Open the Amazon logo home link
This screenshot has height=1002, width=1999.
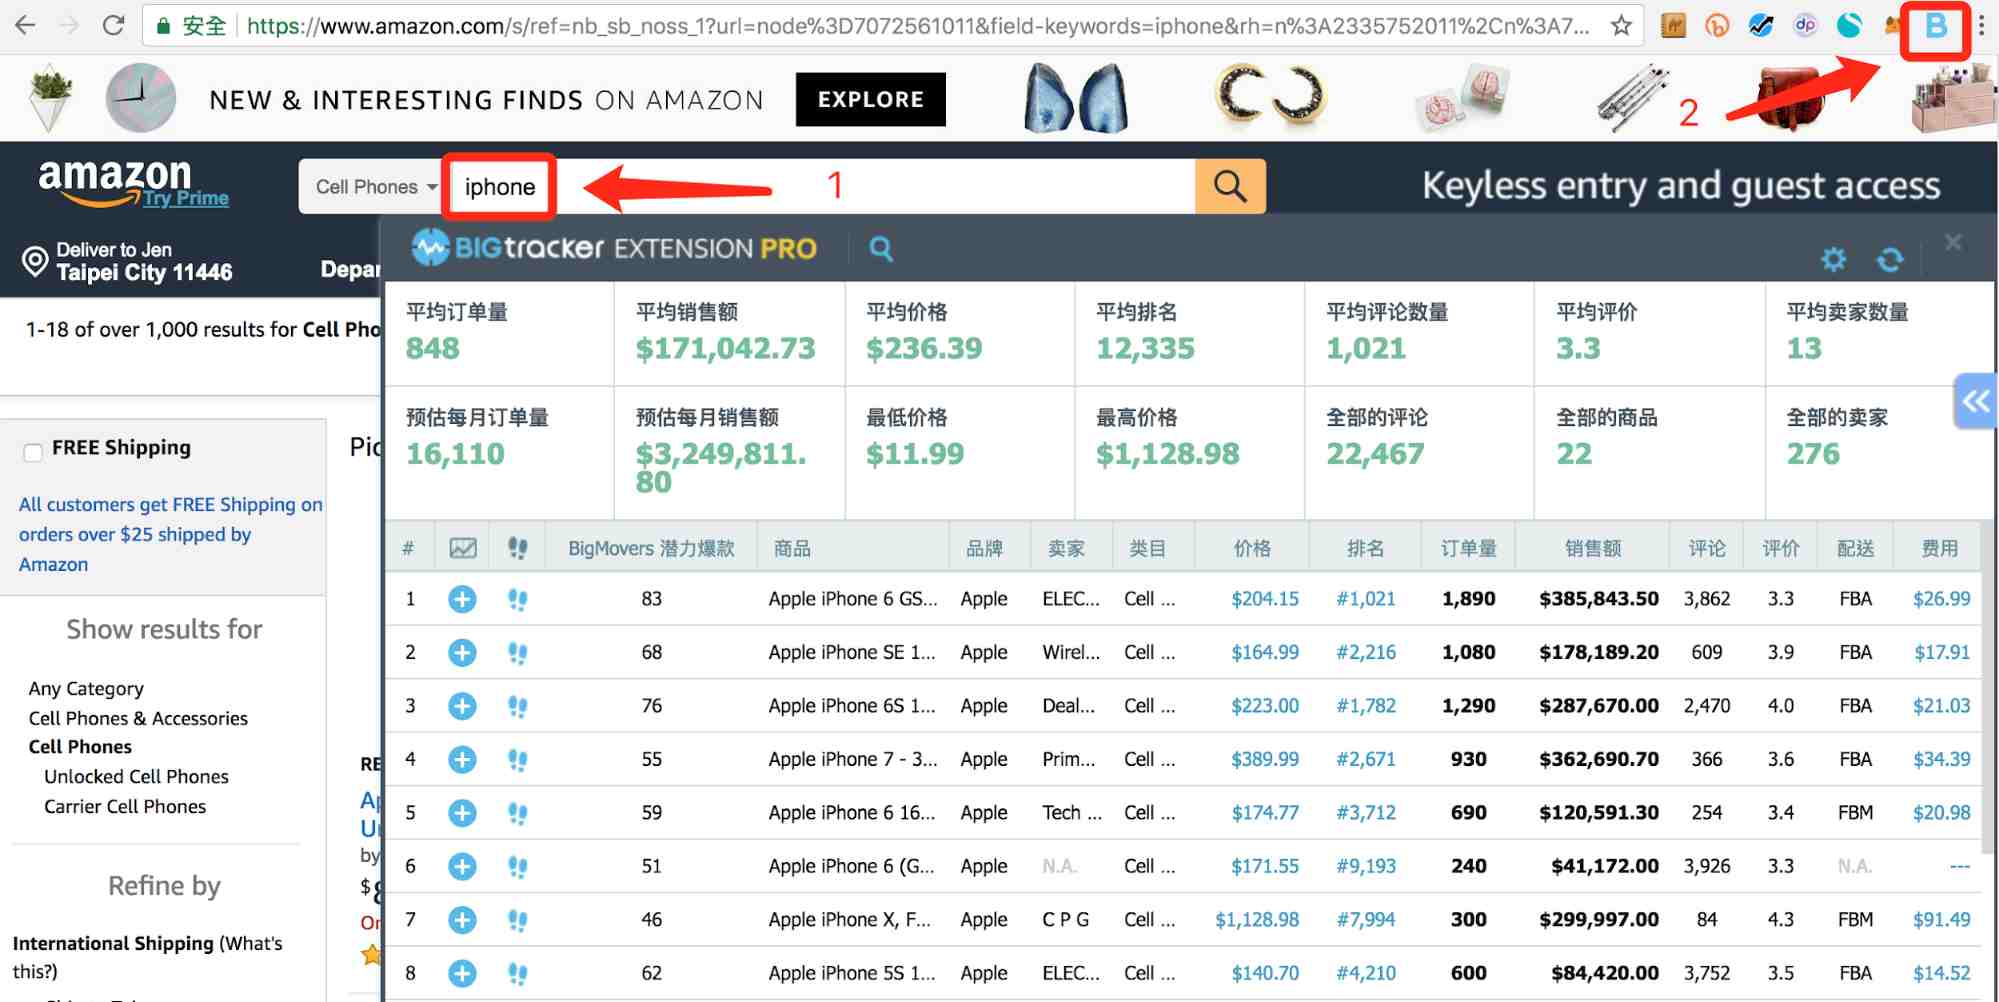pos(114,180)
